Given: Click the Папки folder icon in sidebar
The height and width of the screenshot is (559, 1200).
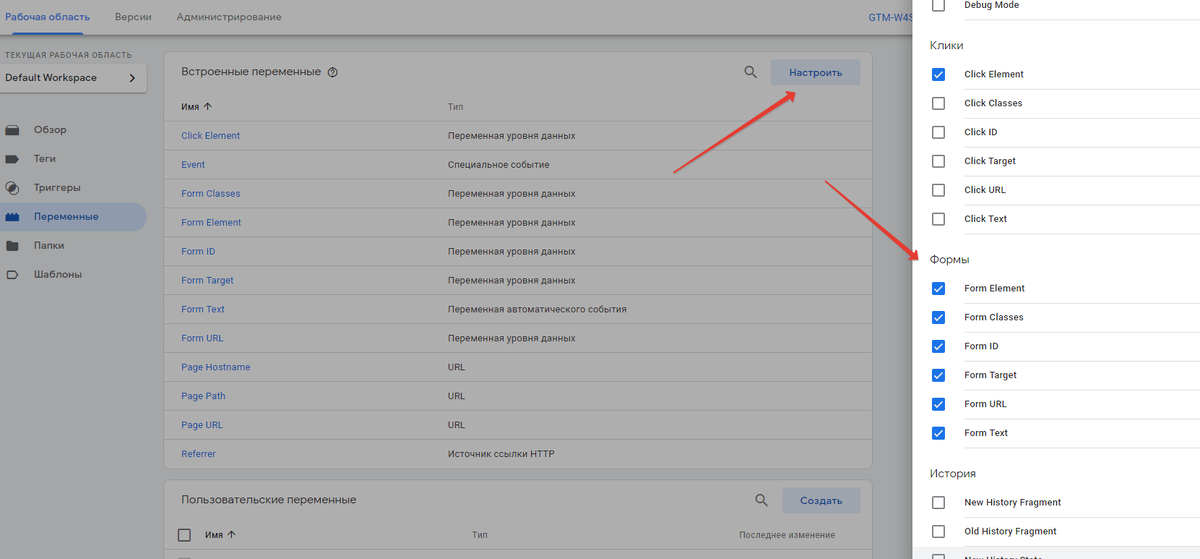Looking at the screenshot, I should (x=12, y=246).
